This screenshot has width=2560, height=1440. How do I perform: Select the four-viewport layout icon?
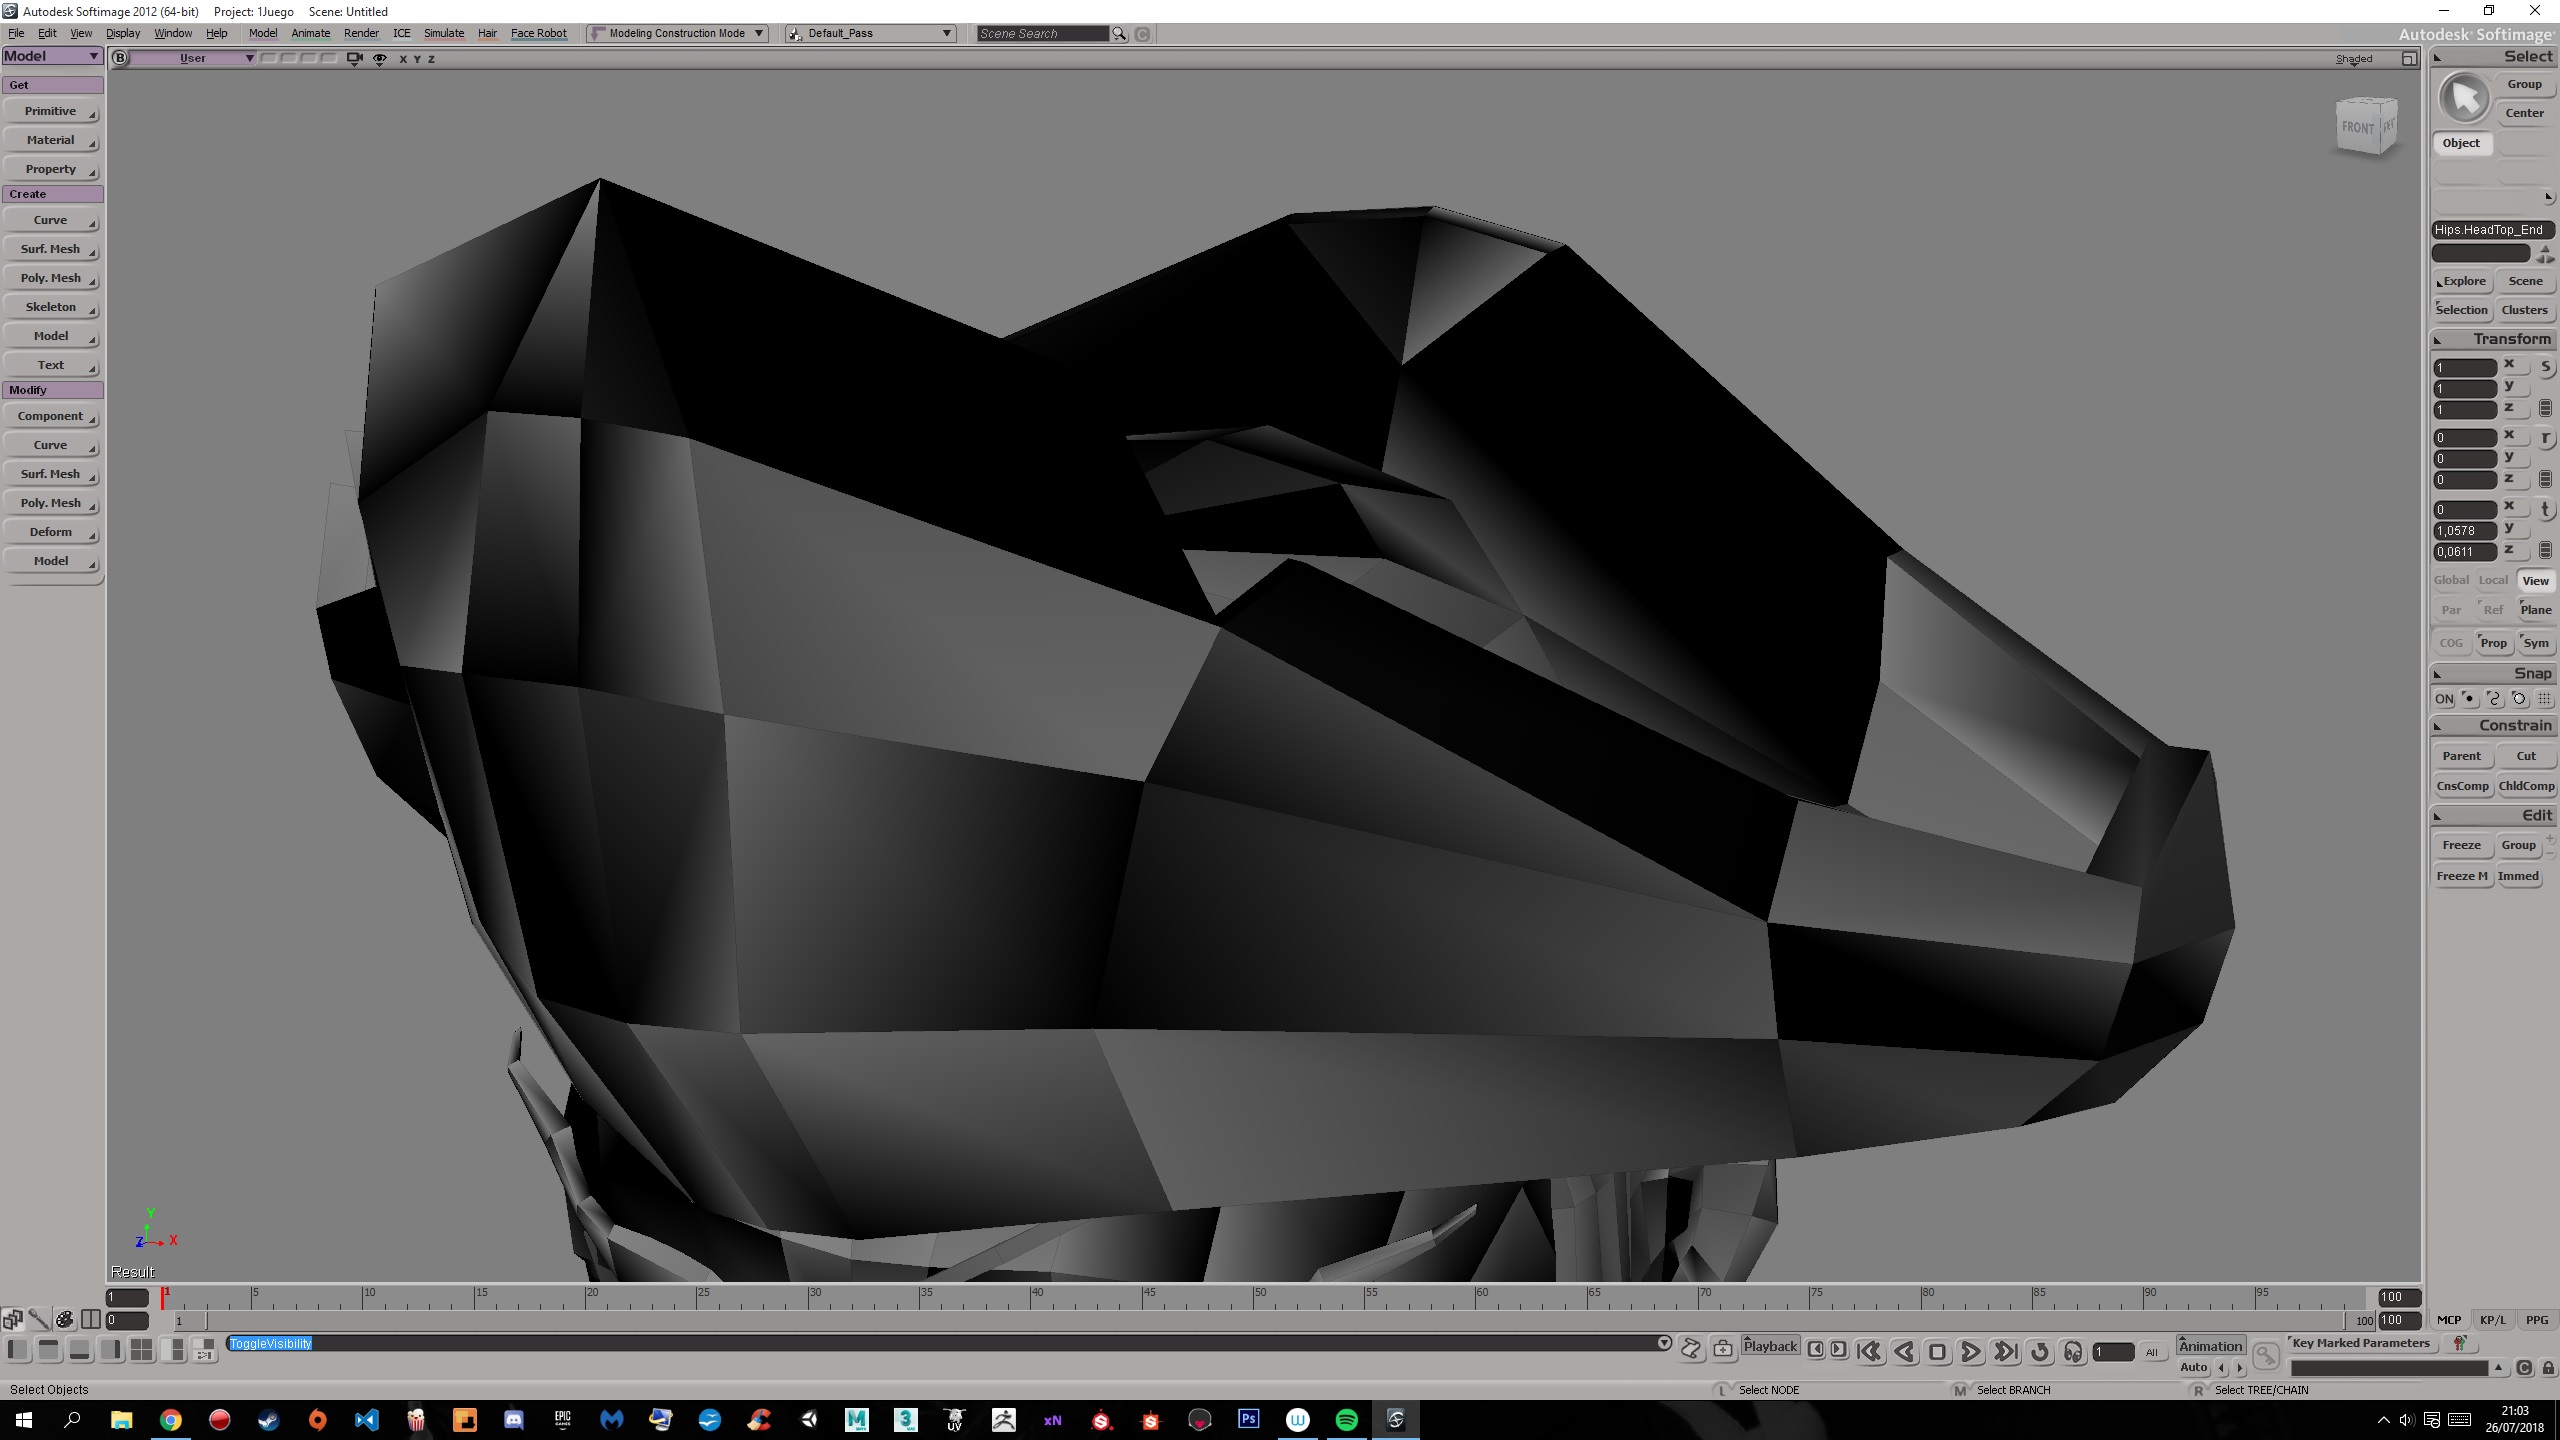tap(141, 1349)
